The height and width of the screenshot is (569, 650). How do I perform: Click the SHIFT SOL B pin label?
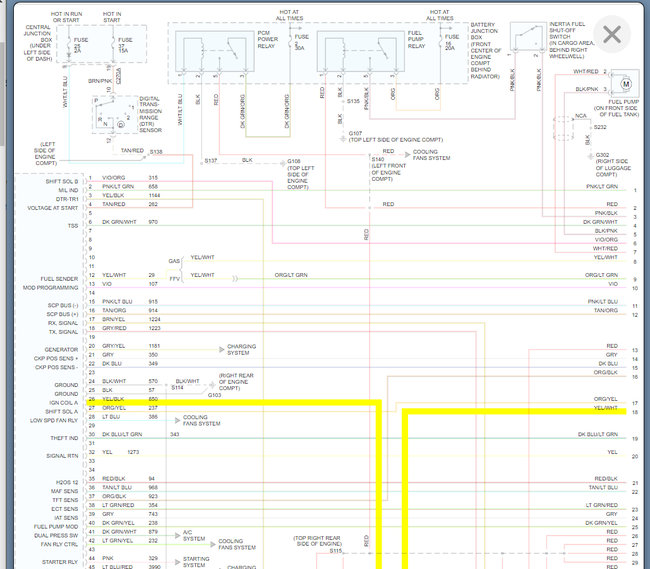coord(62,182)
